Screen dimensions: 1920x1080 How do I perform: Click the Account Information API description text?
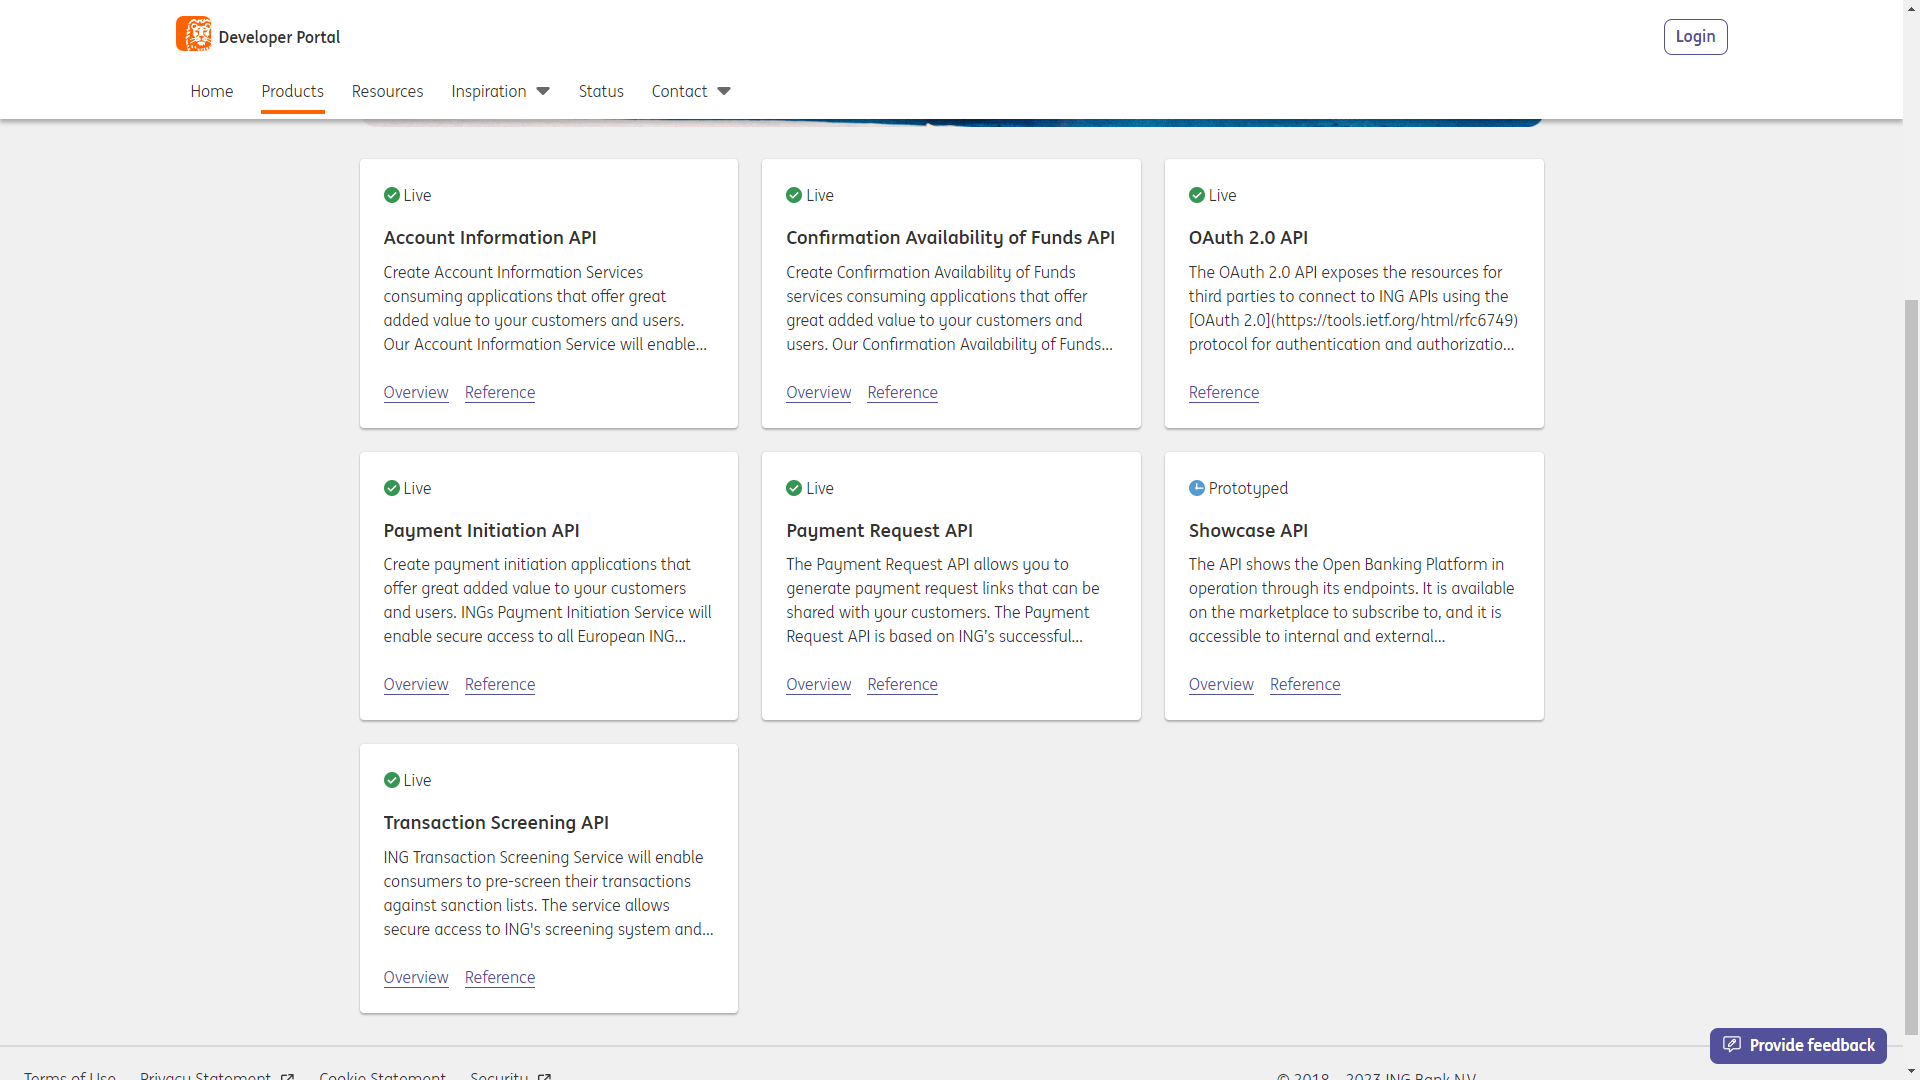pos(546,308)
